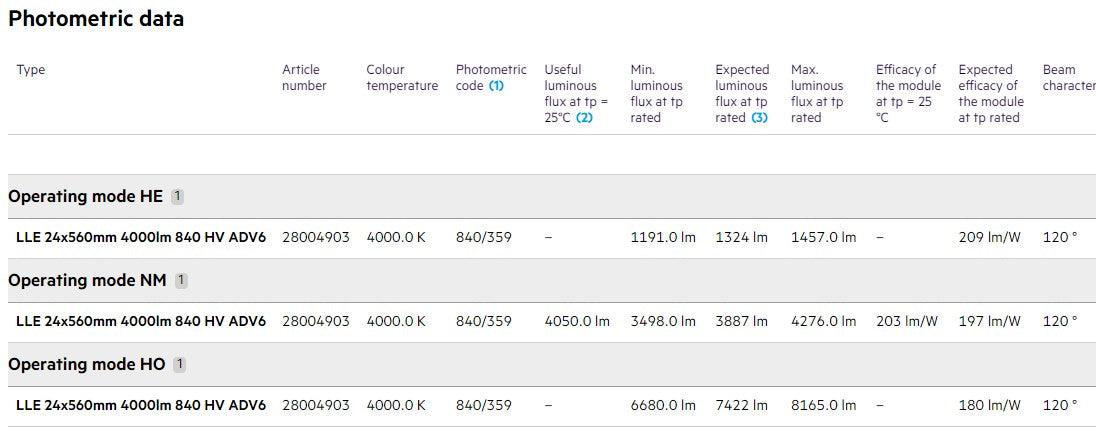1096x441 pixels.
Task: Select LLE 24x560mm product name in NM row
Action: tap(141, 321)
